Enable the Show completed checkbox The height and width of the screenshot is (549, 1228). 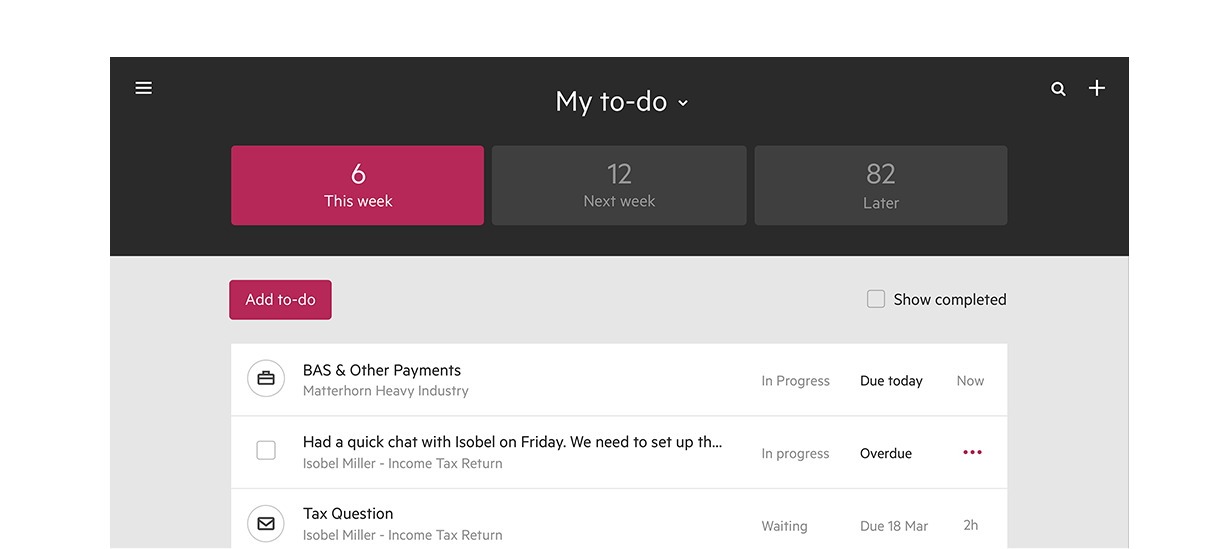pos(876,299)
